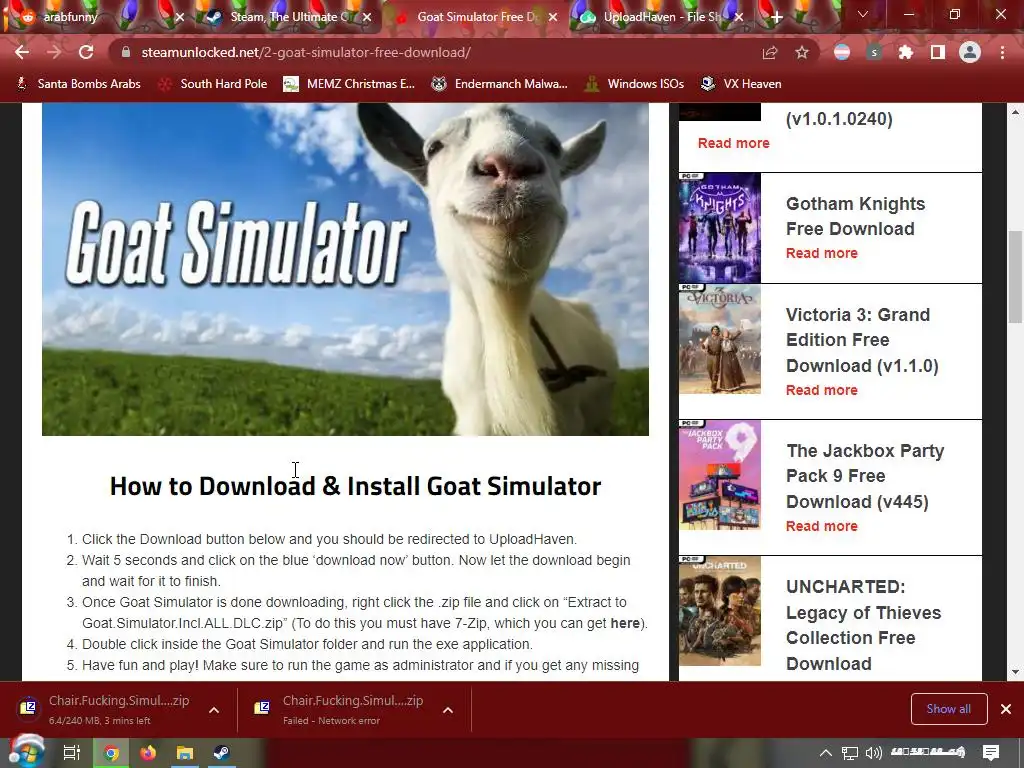
Task: View site info via the padlock icon
Action: [x=126, y=53]
